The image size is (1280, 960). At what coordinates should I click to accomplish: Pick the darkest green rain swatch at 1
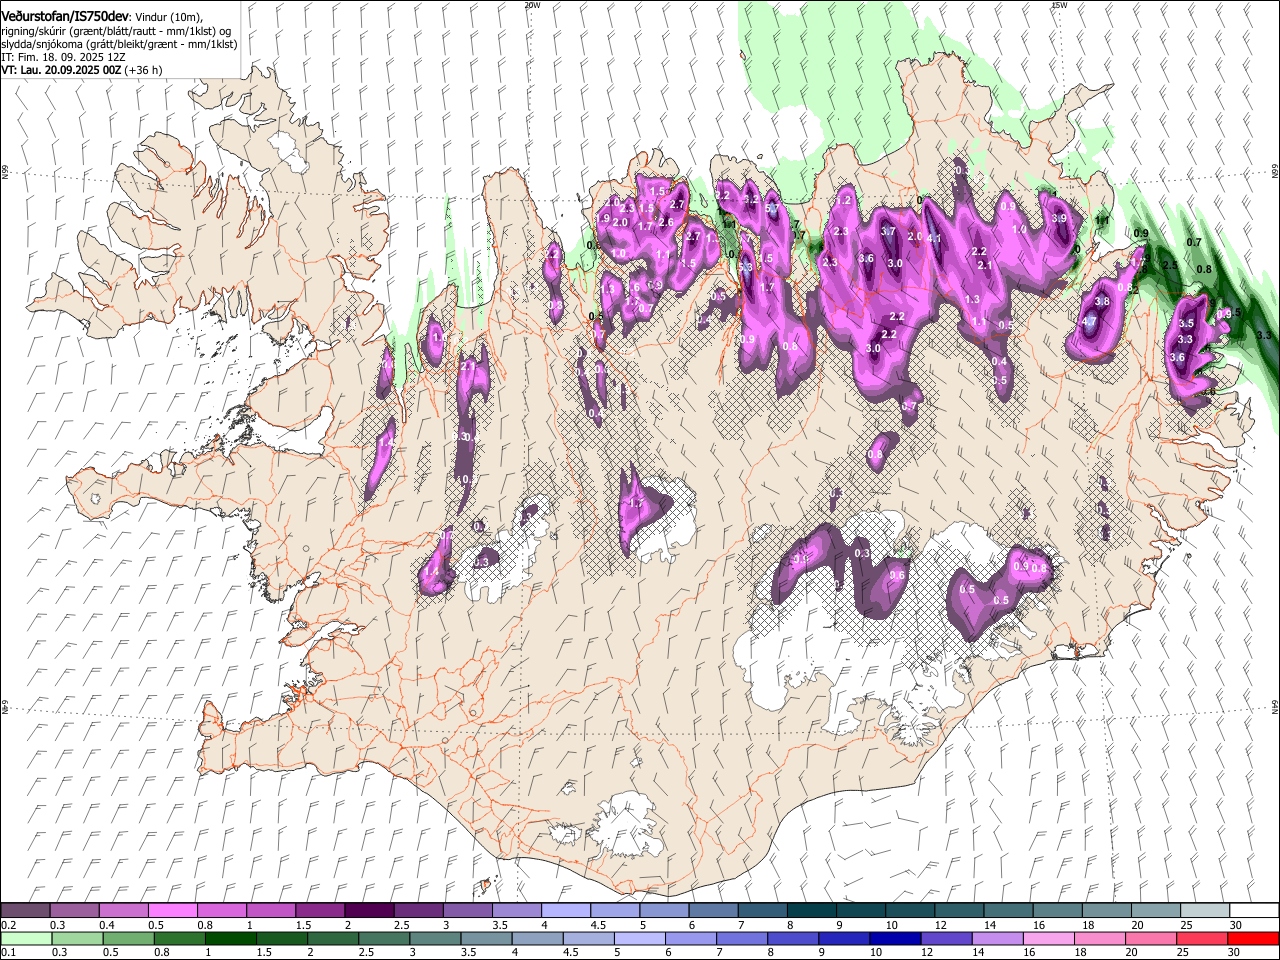pyautogui.click(x=230, y=938)
